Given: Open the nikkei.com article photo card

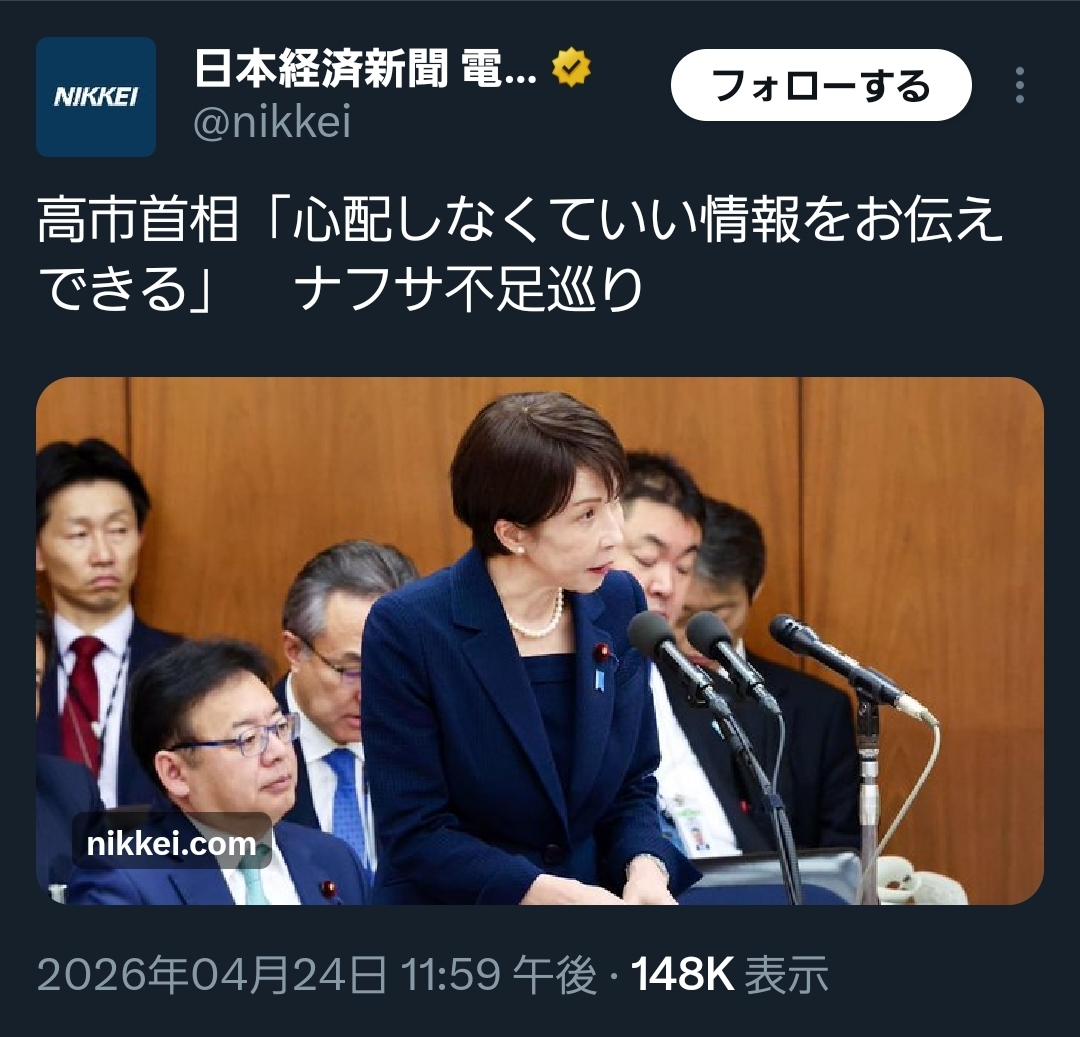Looking at the screenshot, I should pos(540,641).
